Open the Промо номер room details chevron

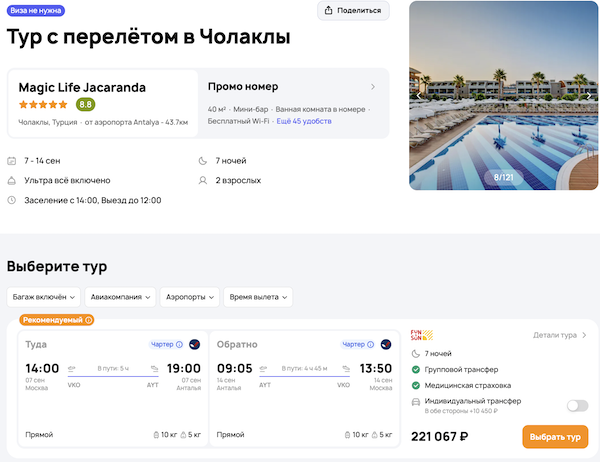[373, 87]
